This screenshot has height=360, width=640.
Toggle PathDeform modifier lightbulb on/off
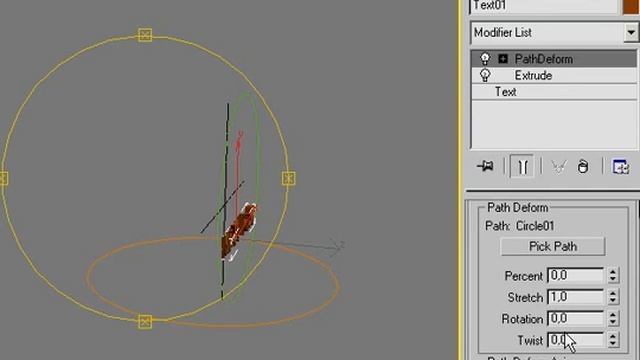pos(485,59)
